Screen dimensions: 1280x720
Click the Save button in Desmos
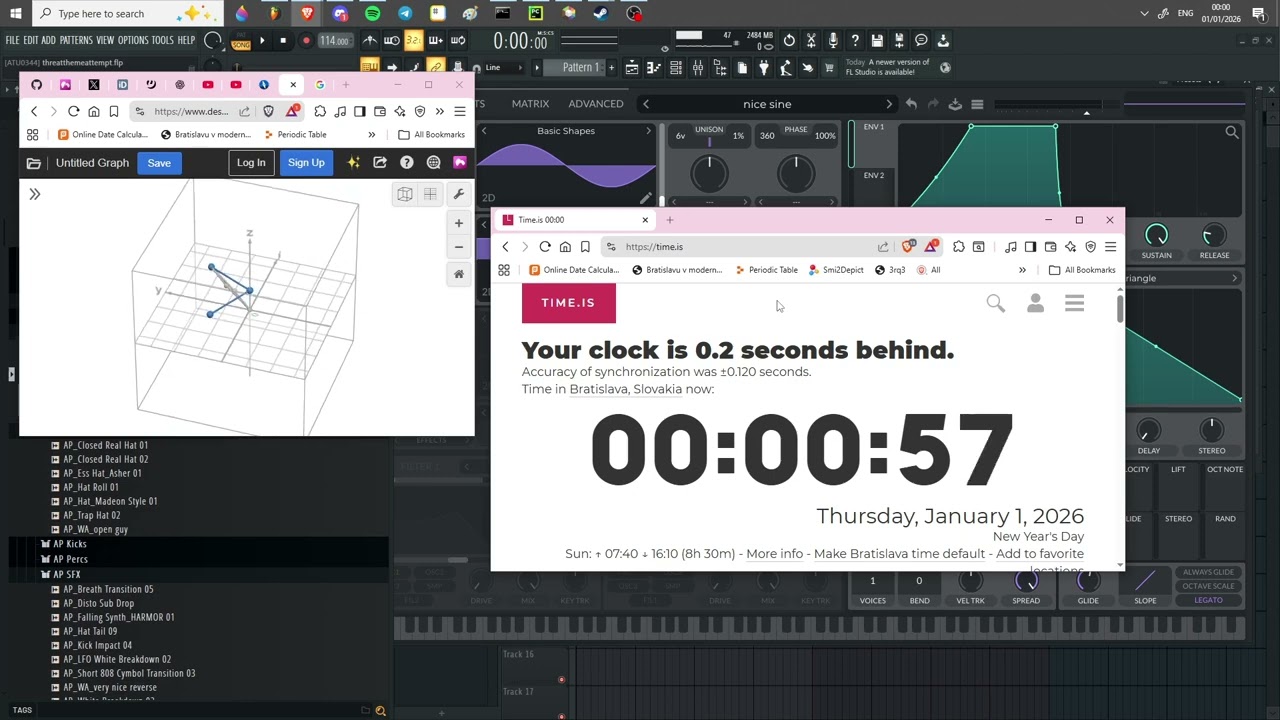pyautogui.click(x=159, y=163)
